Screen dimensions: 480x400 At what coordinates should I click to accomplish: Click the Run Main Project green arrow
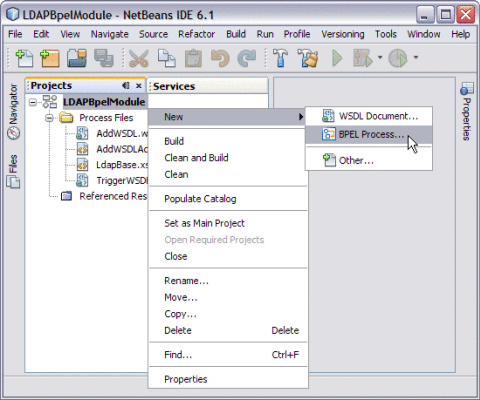tap(337, 58)
